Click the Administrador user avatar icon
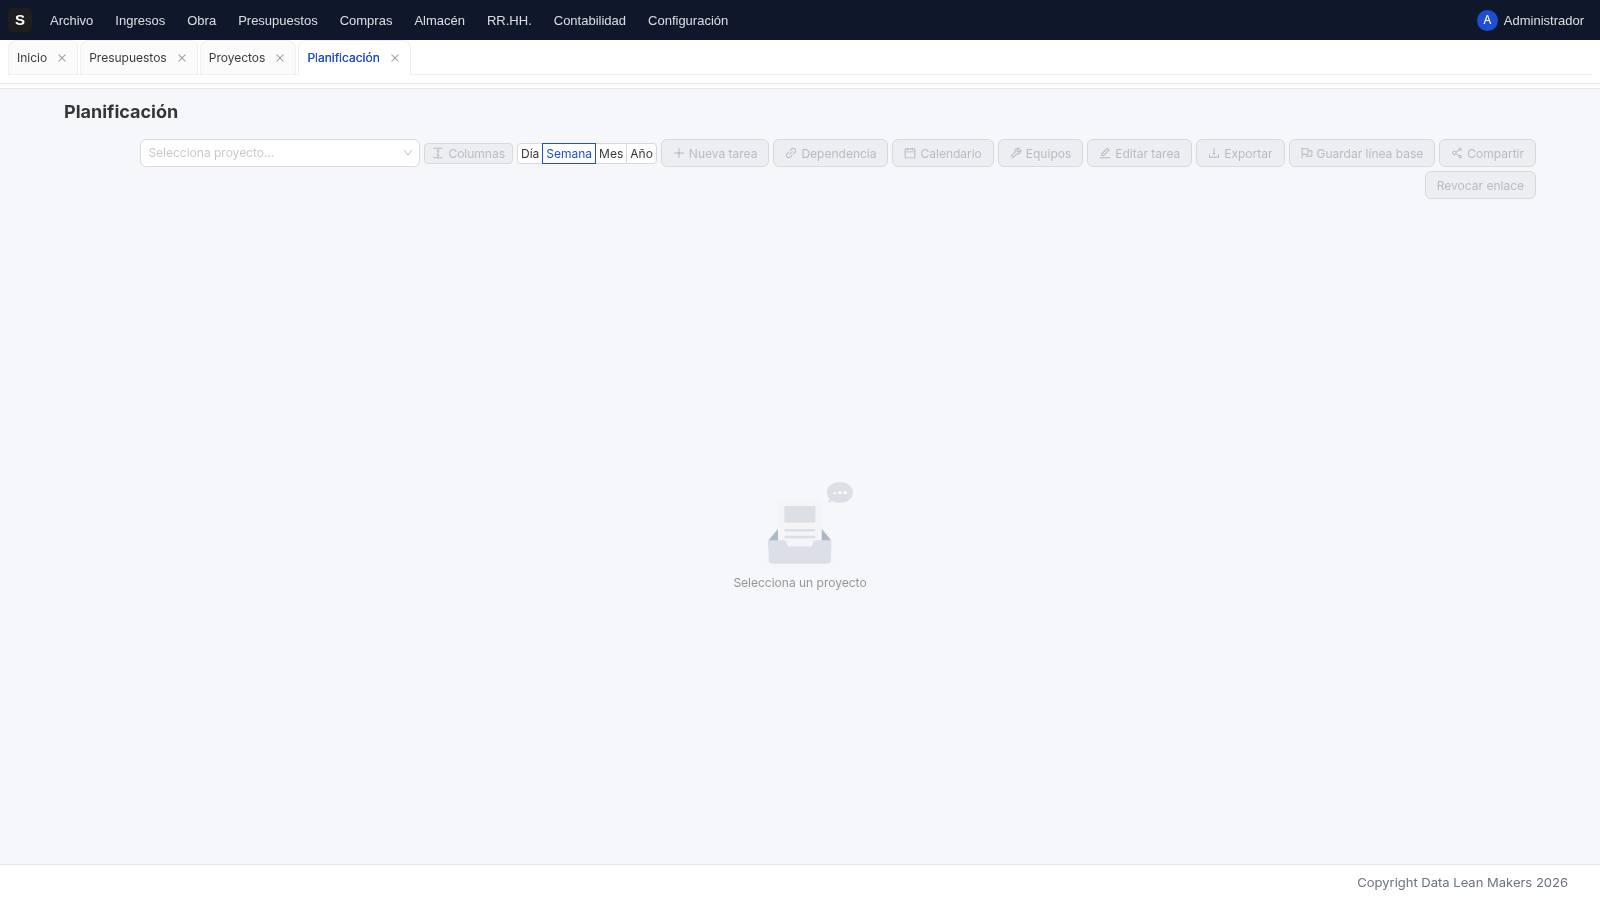The height and width of the screenshot is (900, 1600). click(x=1487, y=20)
